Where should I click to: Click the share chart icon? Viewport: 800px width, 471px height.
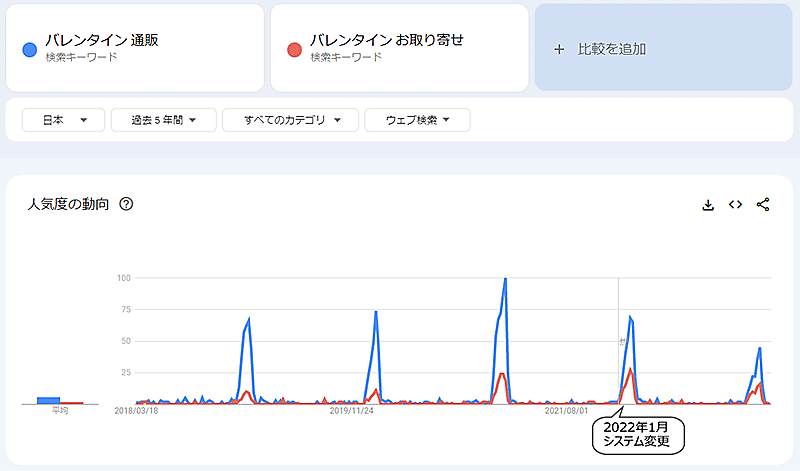763,205
